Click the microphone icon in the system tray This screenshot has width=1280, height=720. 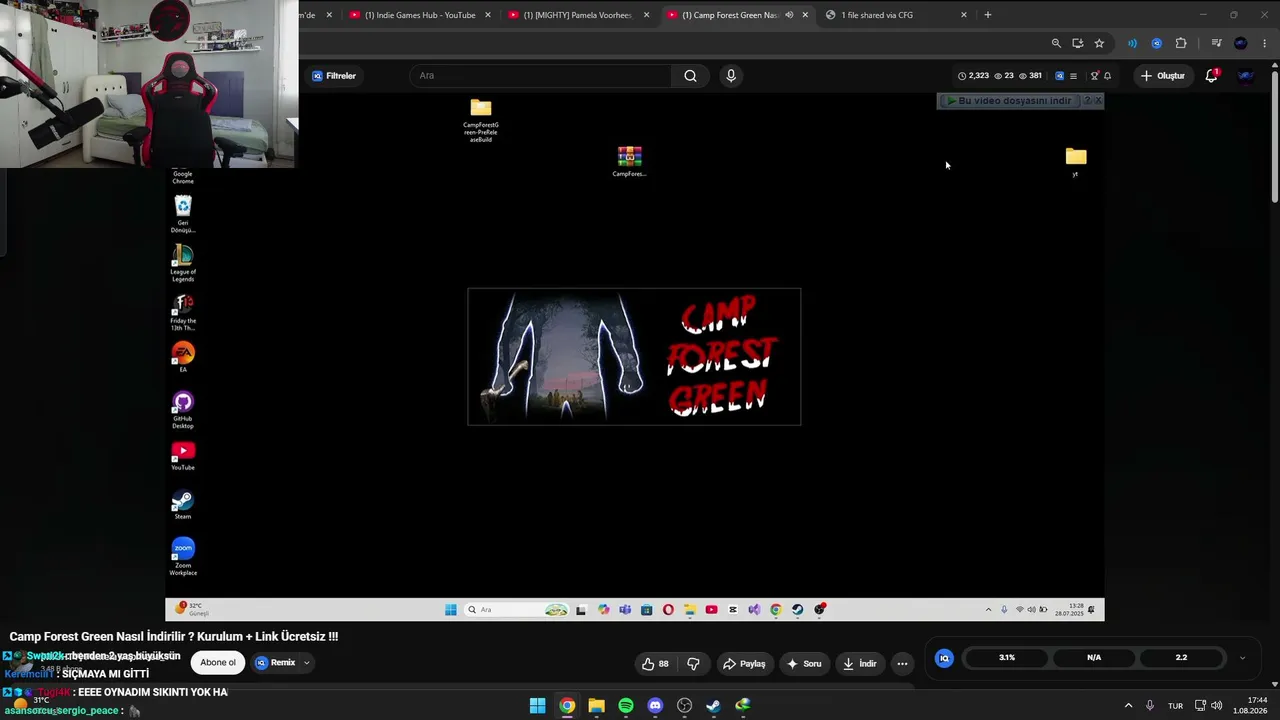coord(1150,706)
